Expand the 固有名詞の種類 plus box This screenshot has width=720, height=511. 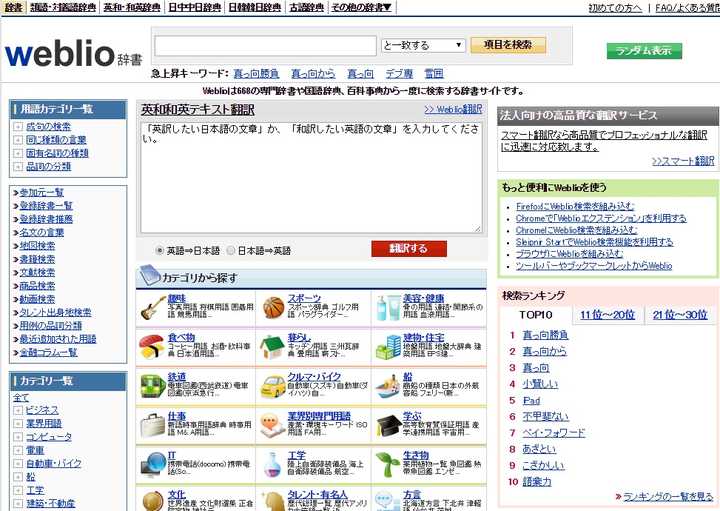(18, 153)
